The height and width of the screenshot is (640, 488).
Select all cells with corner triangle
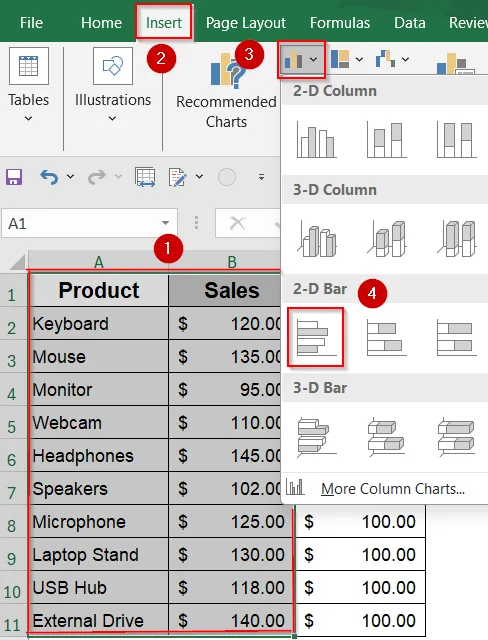[x=16, y=262]
